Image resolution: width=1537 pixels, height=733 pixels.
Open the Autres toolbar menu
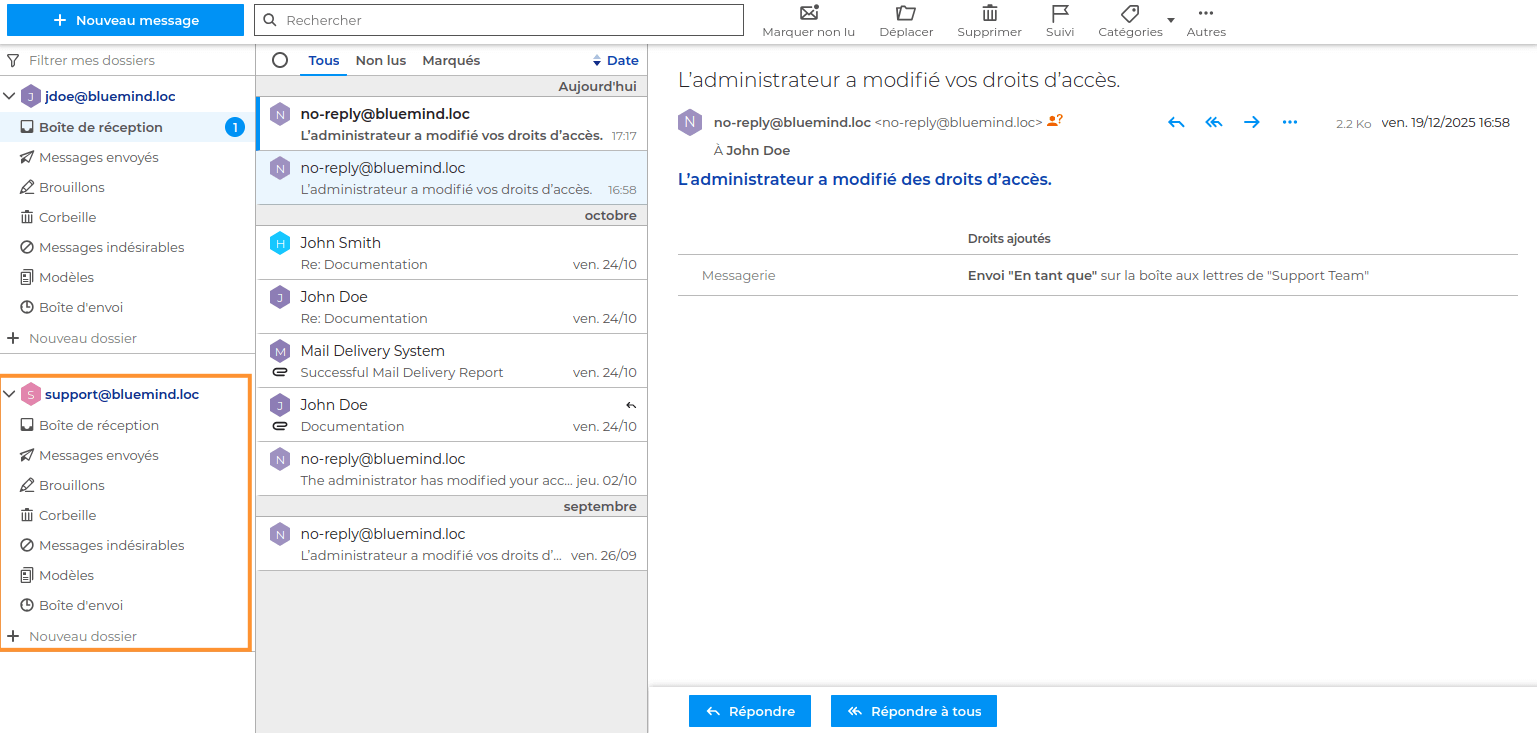pos(1205,13)
